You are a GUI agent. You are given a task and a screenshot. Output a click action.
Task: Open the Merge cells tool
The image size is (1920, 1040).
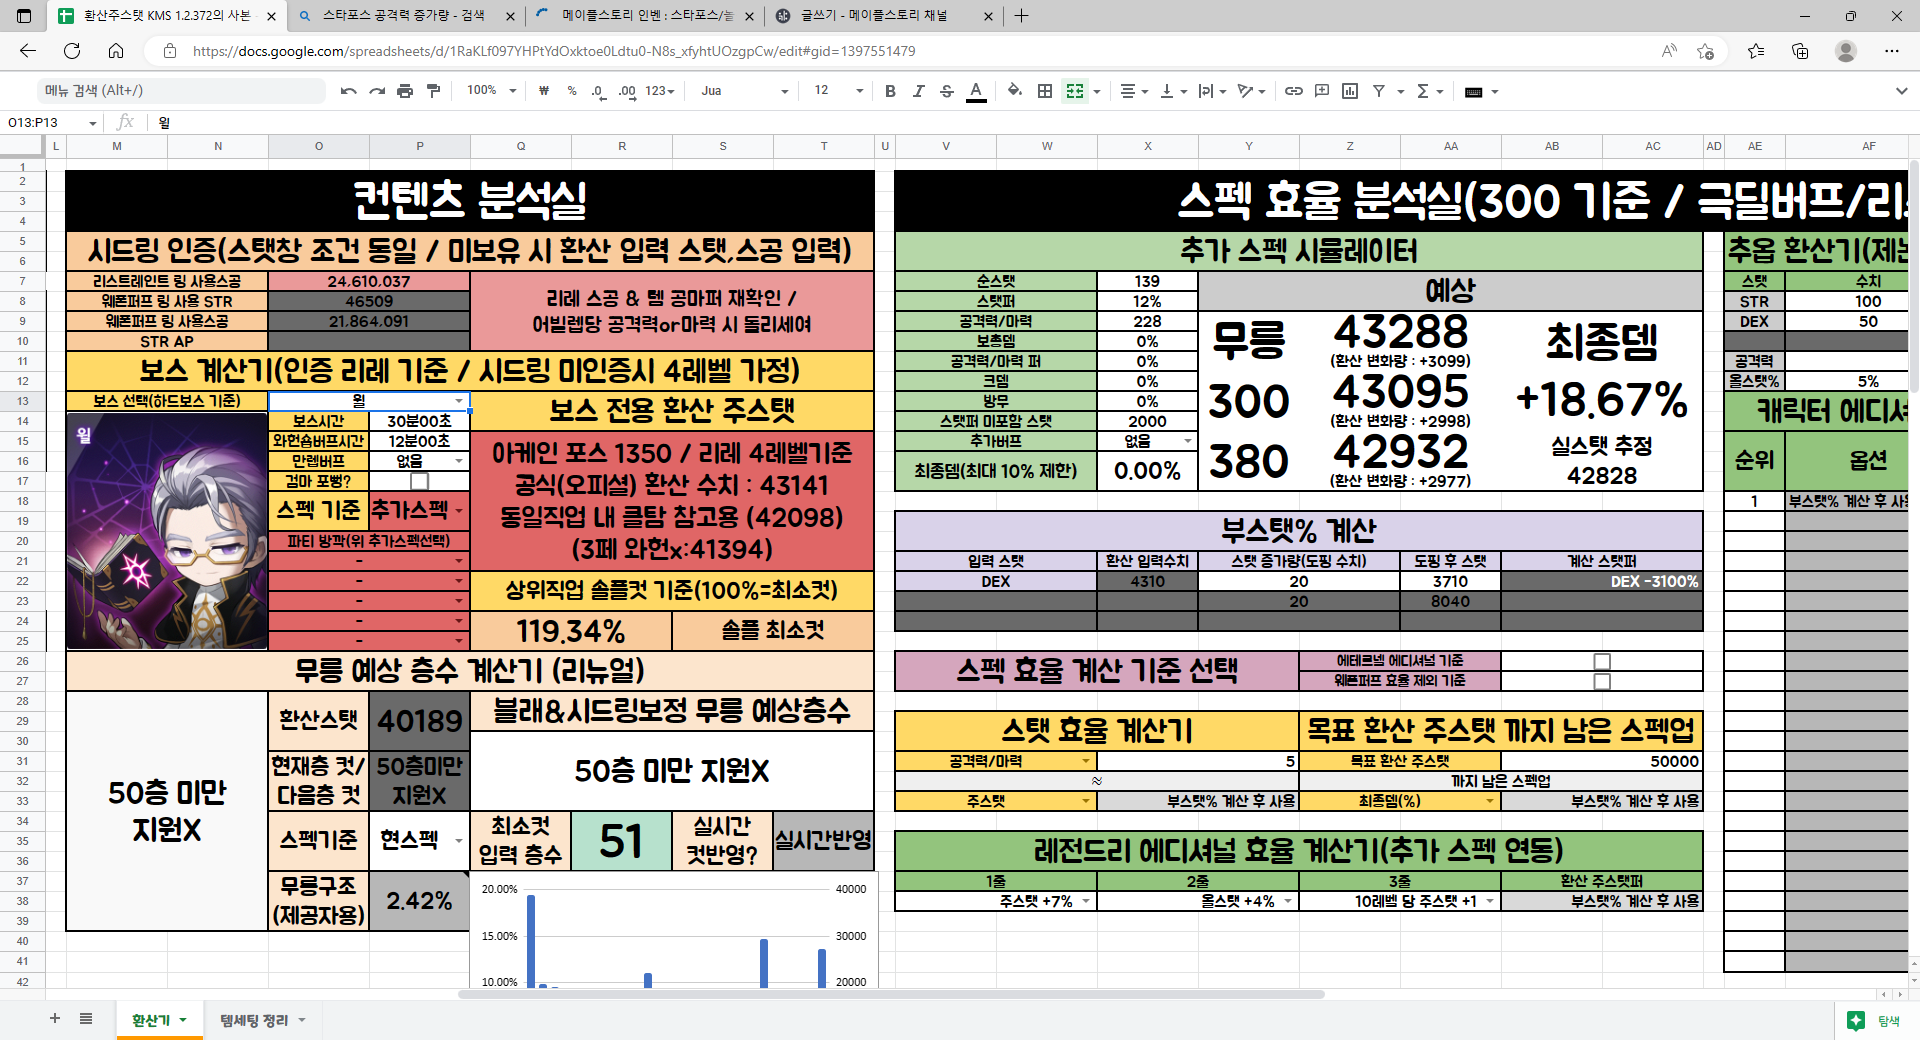pyautogui.click(x=1075, y=91)
